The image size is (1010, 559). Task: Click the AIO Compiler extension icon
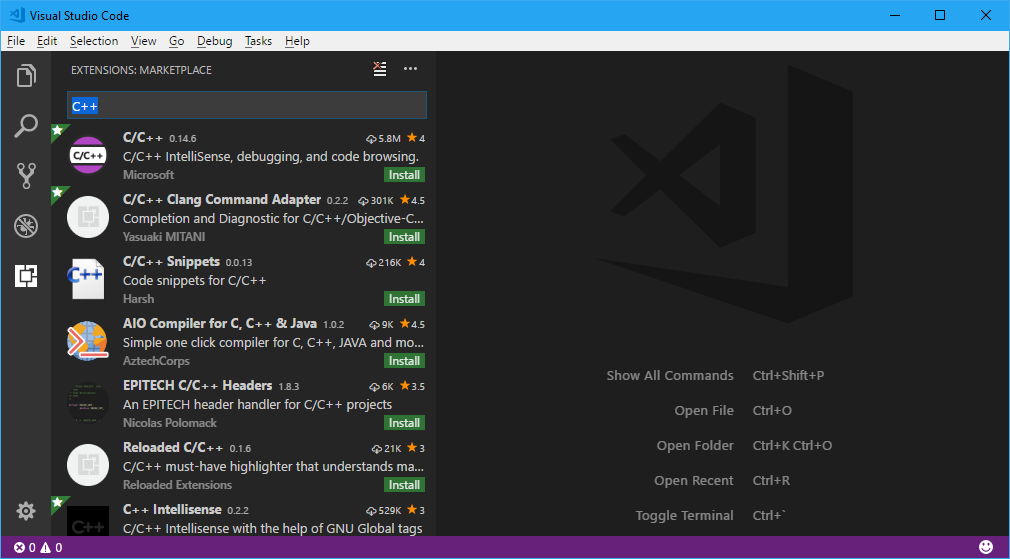[x=88, y=341]
